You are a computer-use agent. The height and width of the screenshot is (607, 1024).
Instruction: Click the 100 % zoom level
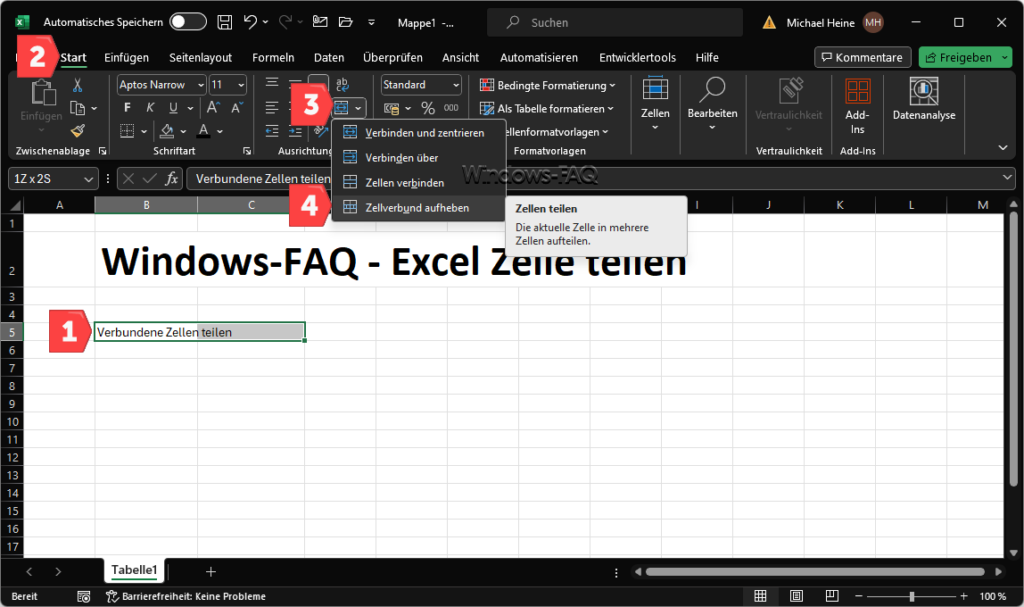point(993,597)
